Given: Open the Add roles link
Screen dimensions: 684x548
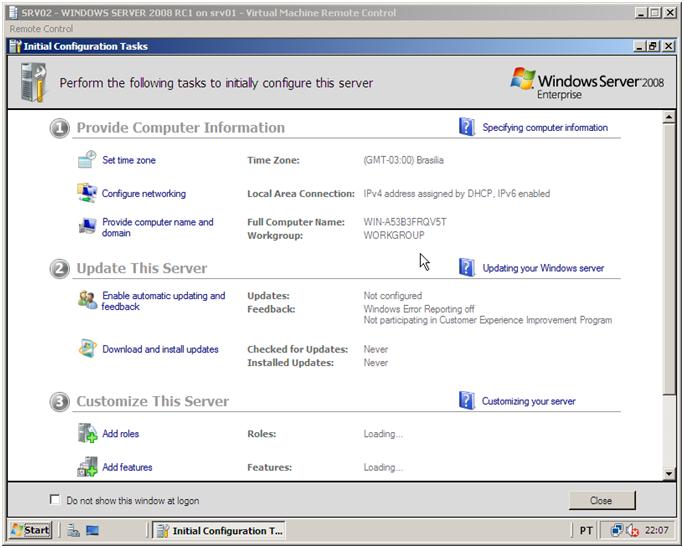Looking at the screenshot, I should [x=120, y=434].
